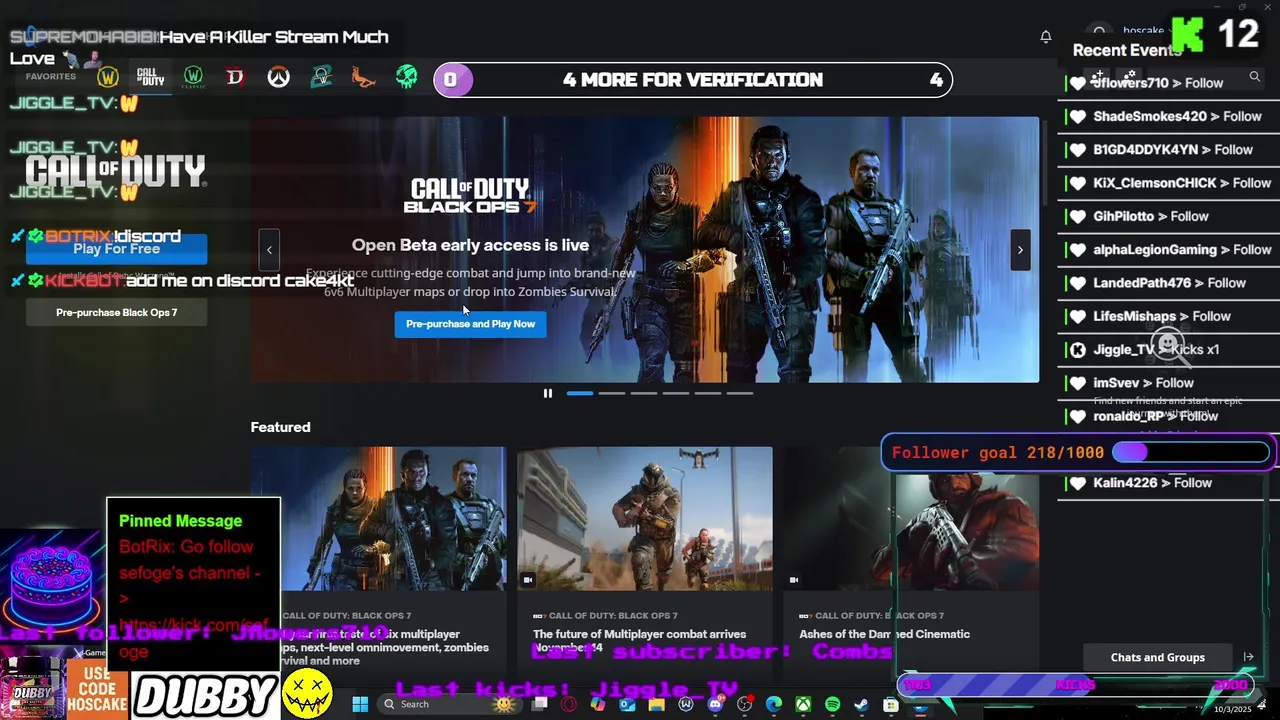Open friend management settings icon
The width and height of the screenshot is (1280, 720).
[1129, 76]
